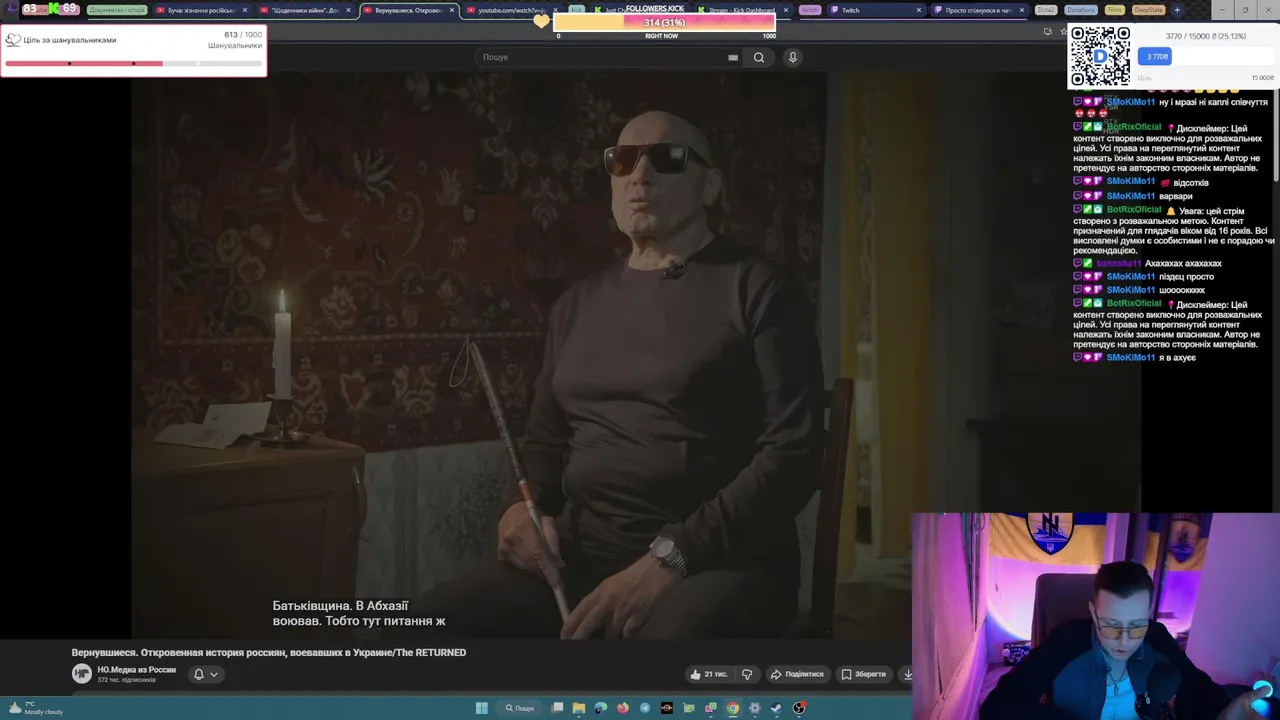1280x720 pixels.
Task: Click the DeepState bookmark button
Action: [x=1148, y=10]
